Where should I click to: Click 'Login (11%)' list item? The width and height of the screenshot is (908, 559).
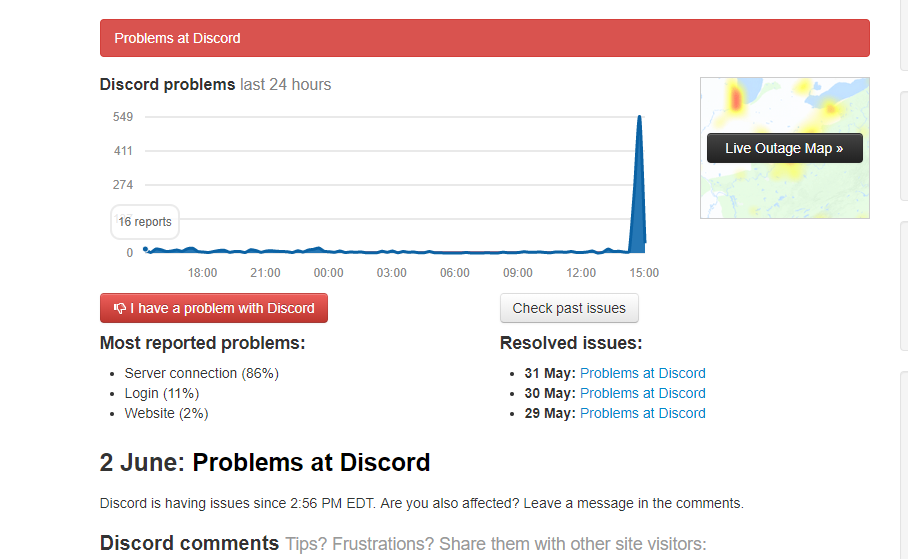click(162, 393)
